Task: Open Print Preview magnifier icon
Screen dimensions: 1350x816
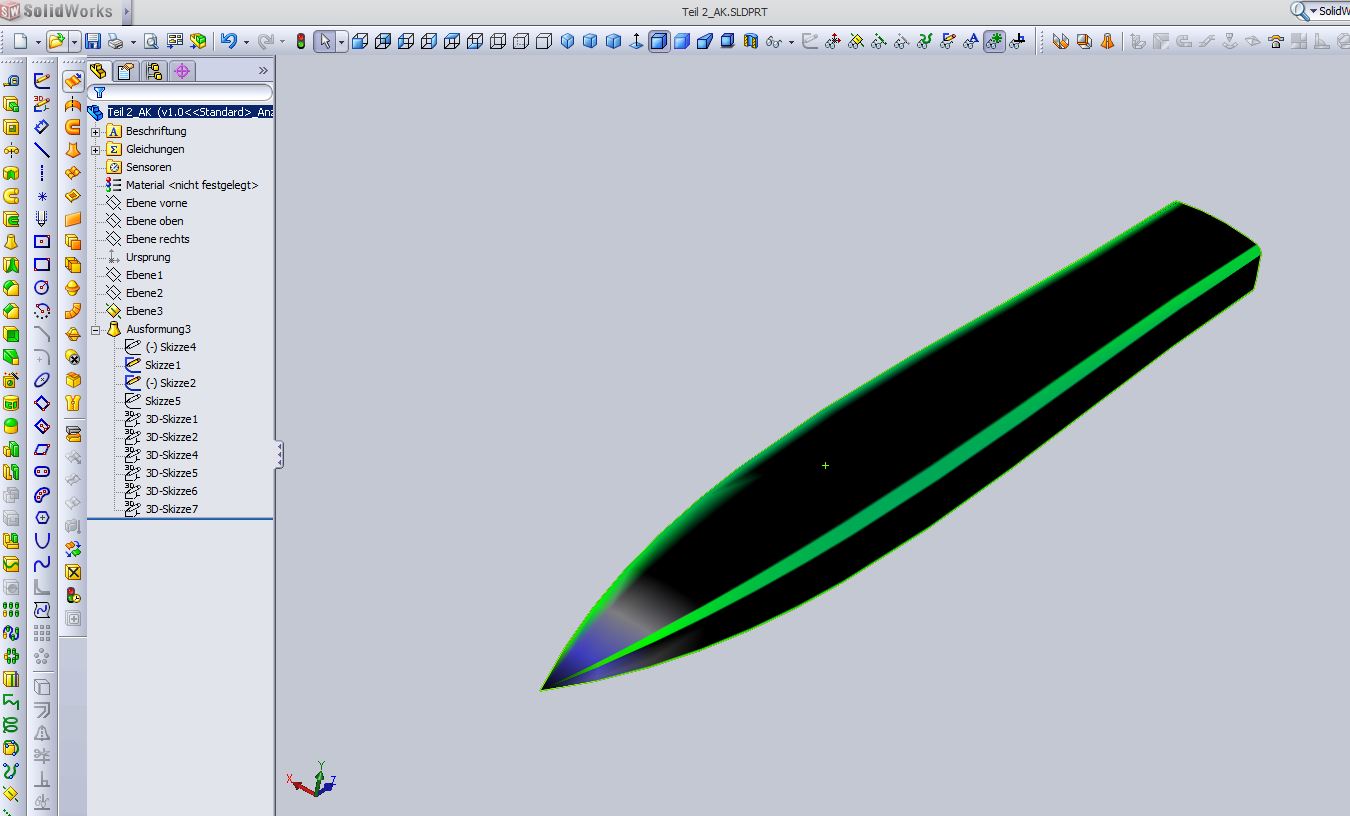Action: tap(150, 41)
